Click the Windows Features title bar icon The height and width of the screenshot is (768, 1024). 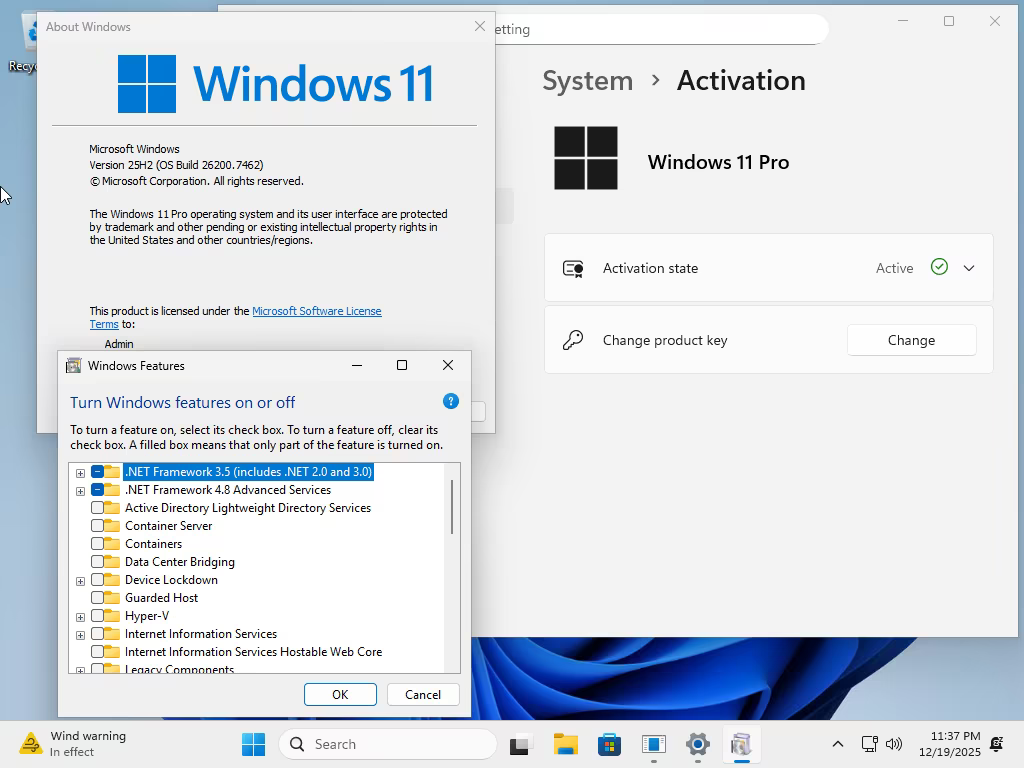tap(74, 366)
